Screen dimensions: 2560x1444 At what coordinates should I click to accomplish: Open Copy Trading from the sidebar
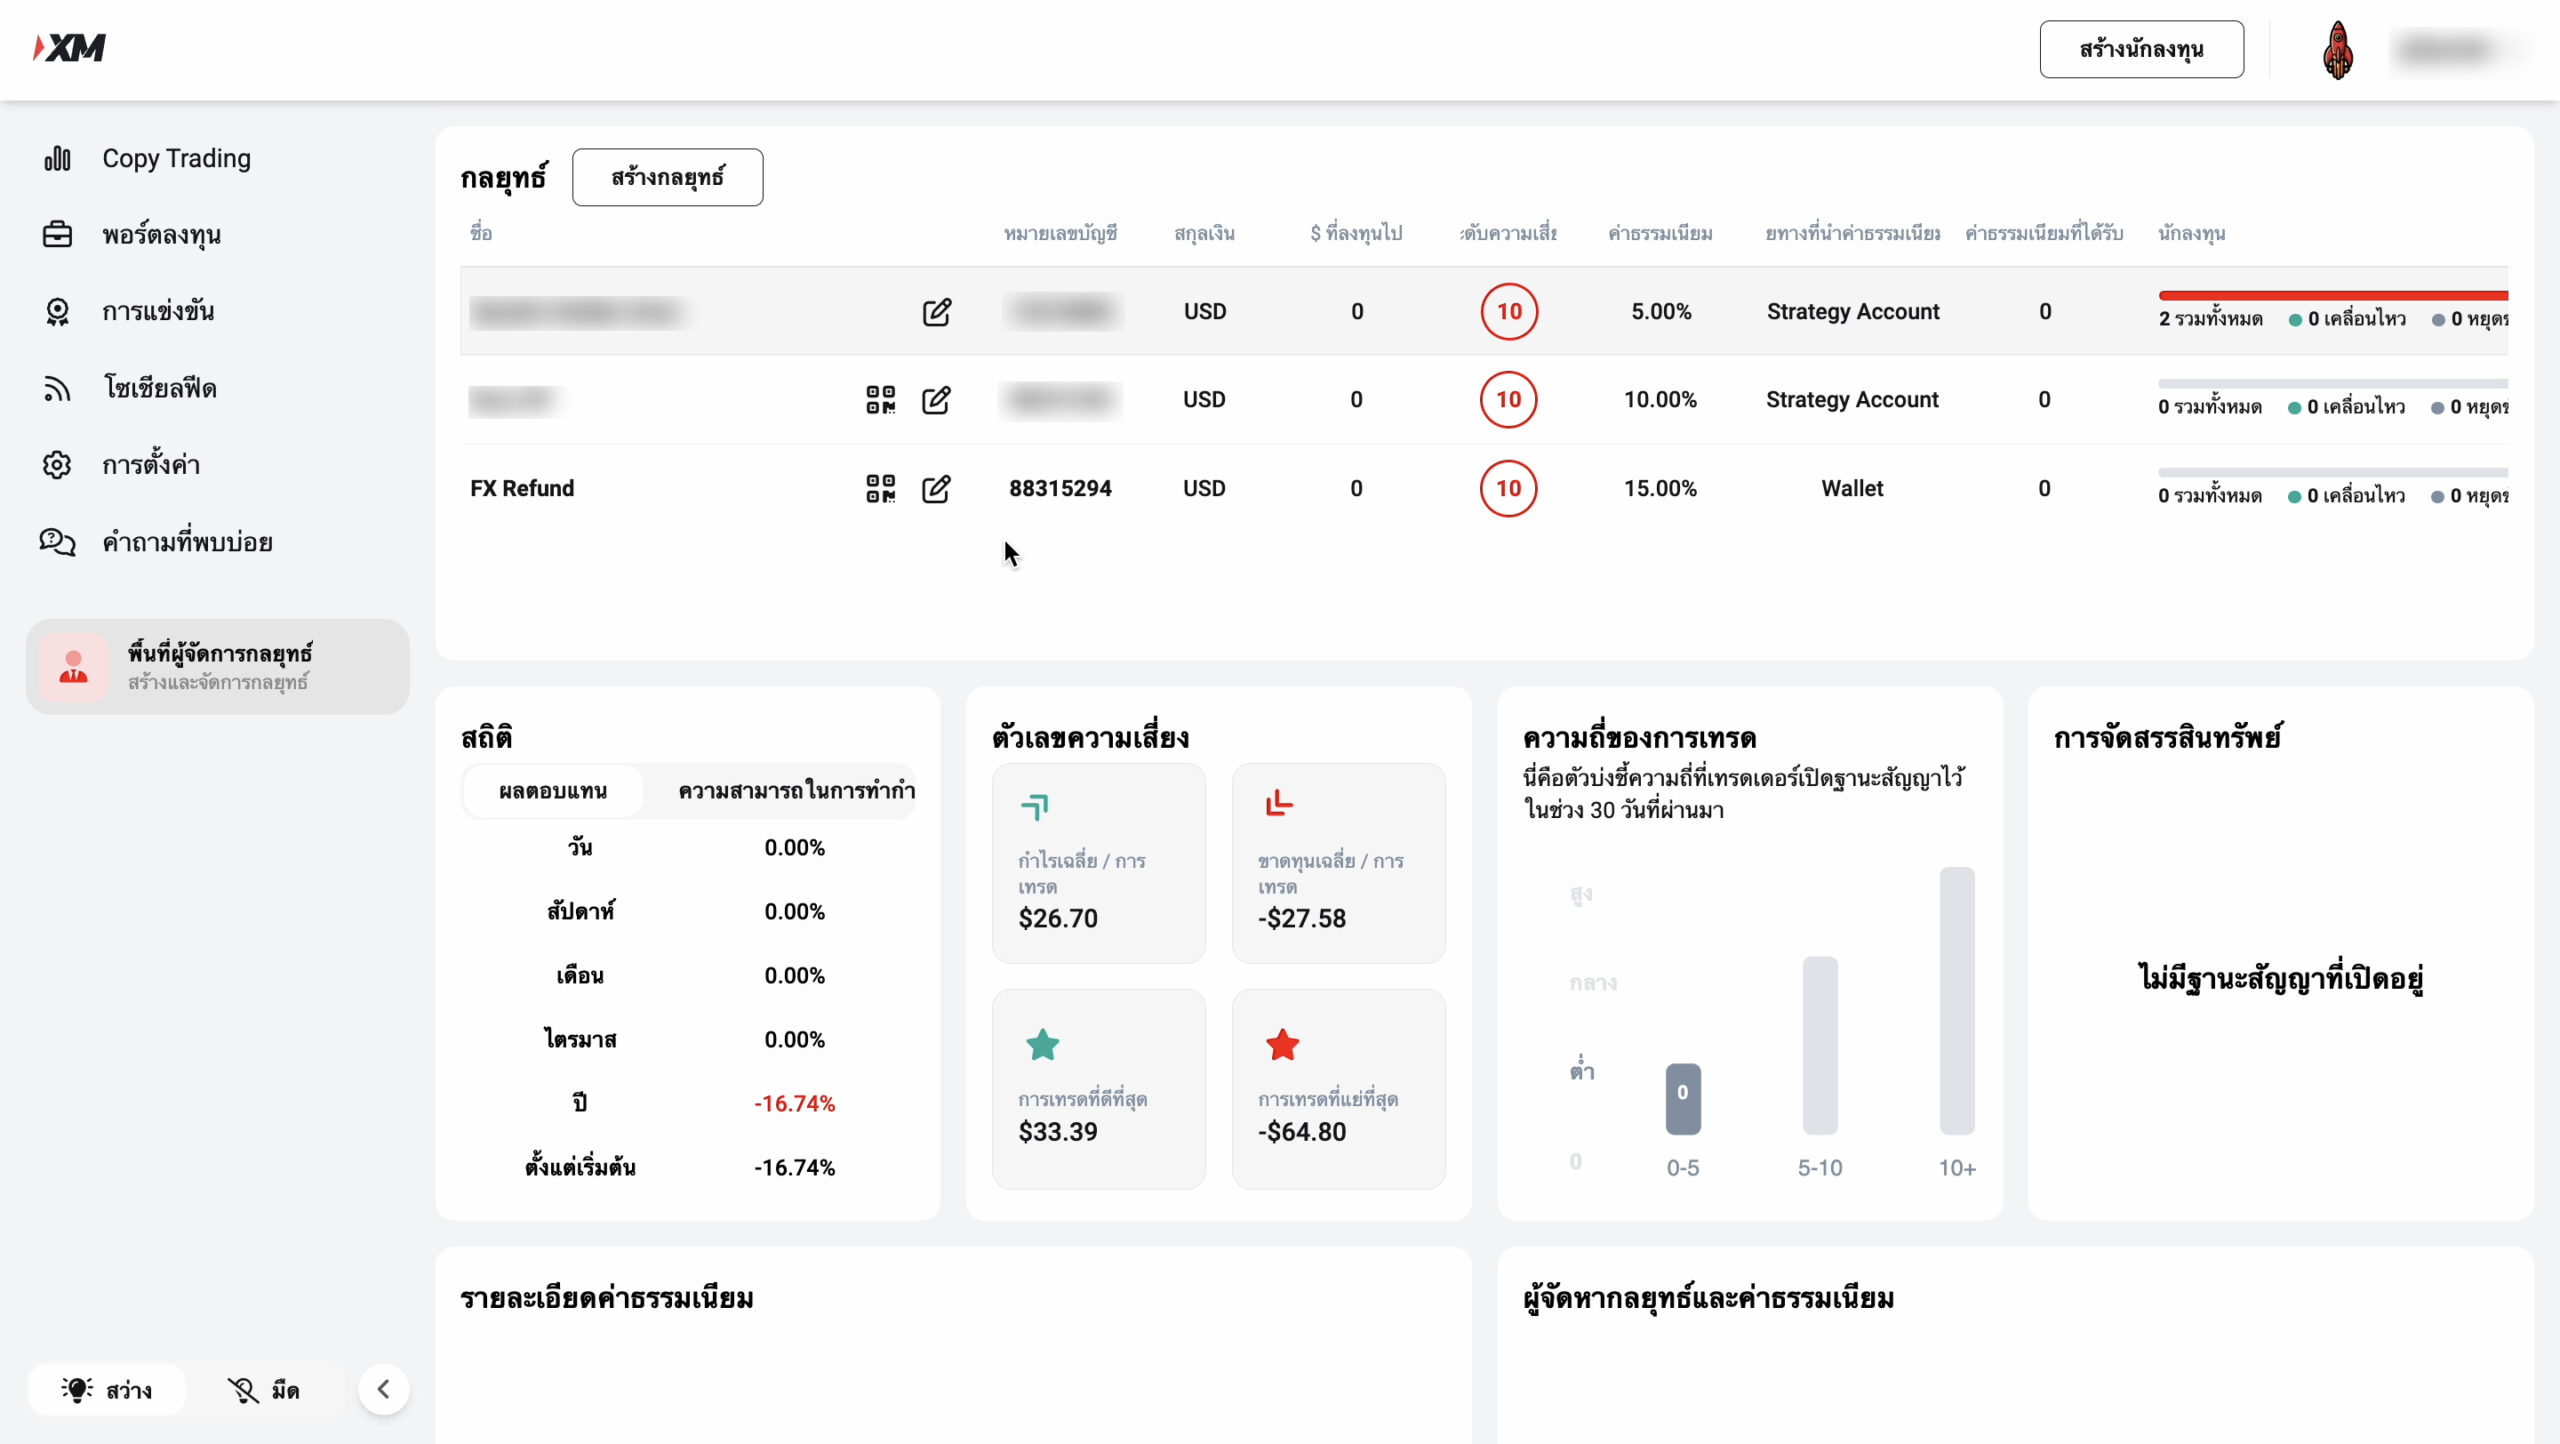pos(176,158)
